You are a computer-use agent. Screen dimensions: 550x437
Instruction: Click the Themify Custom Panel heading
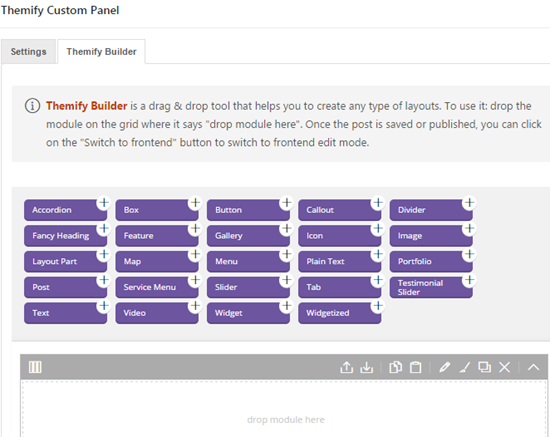60,10
